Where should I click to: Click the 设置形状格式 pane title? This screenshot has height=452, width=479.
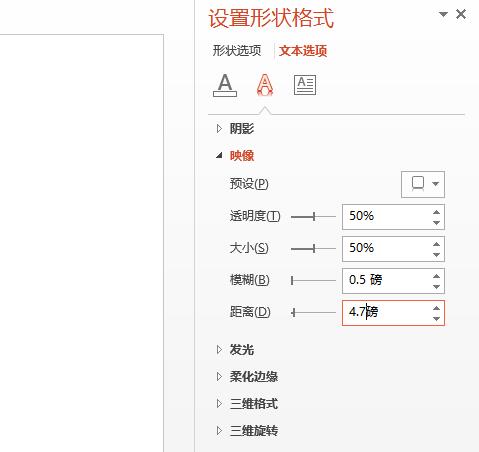[271, 18]
